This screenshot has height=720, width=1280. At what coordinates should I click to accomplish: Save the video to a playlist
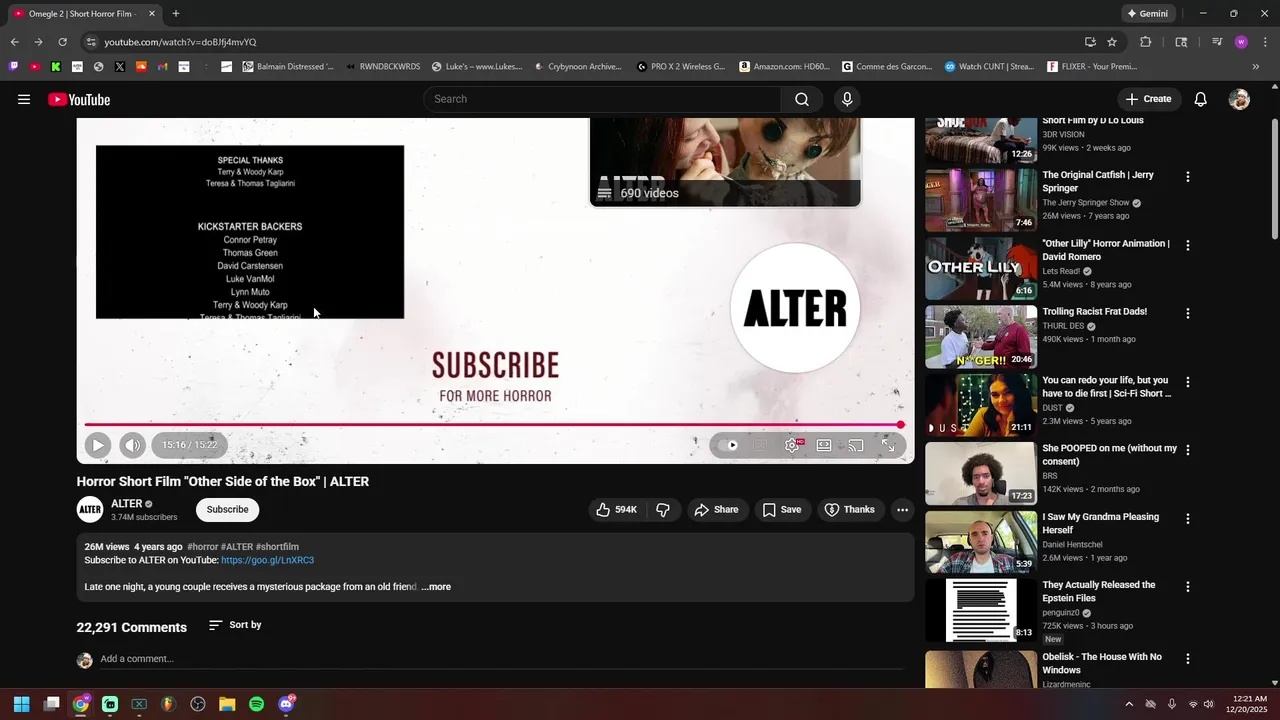tap(782, 510)
